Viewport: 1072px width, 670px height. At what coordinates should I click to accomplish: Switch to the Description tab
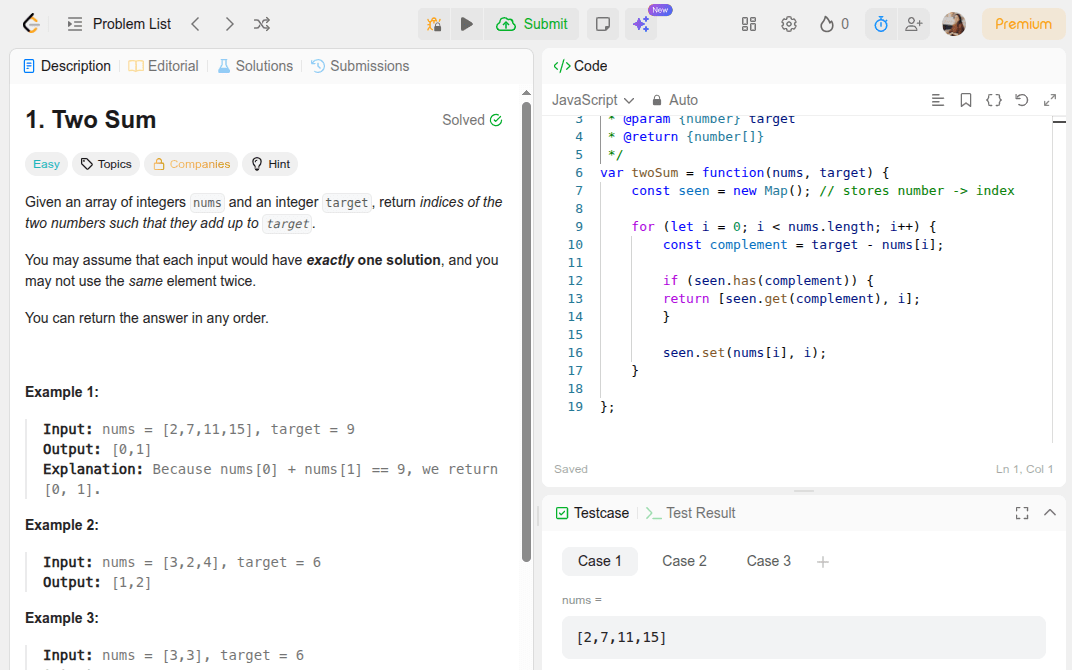pos(67,66)
